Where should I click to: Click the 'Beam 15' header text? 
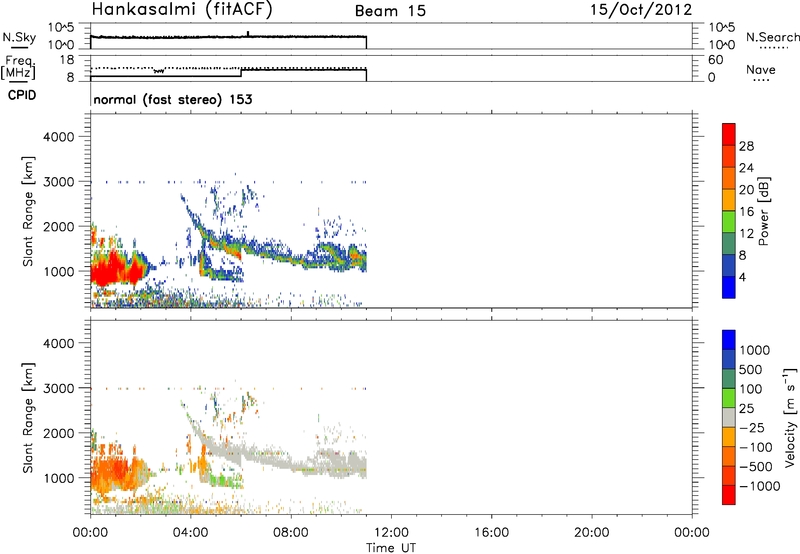click(x=390, y=11)
